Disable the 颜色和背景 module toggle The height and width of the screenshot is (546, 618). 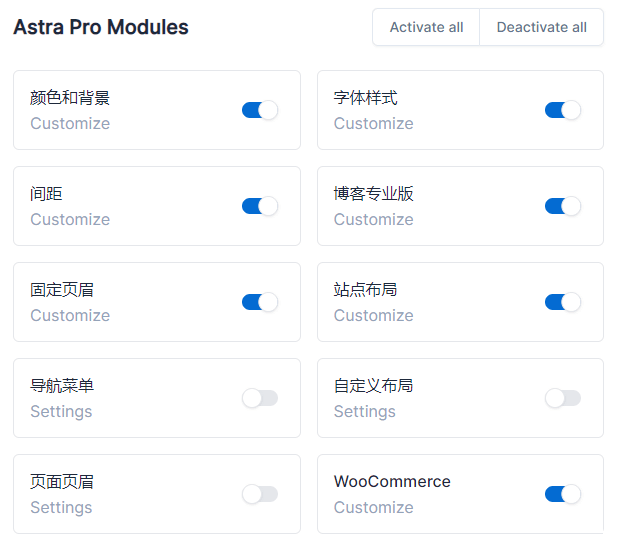260,110
